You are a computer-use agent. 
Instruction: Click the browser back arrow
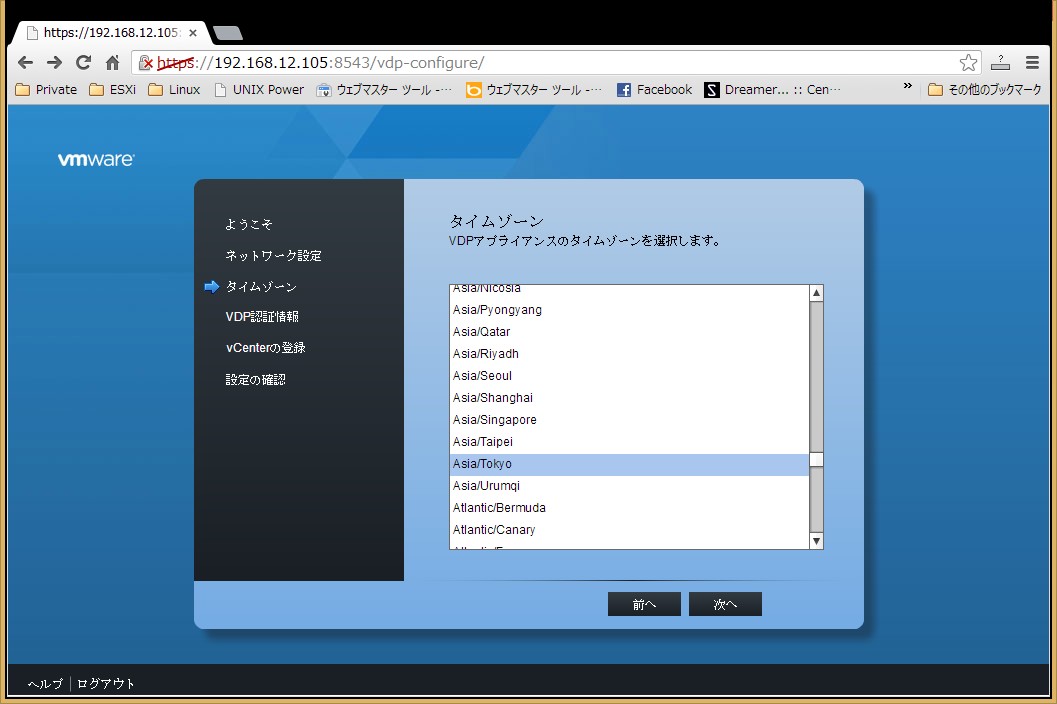26,63
